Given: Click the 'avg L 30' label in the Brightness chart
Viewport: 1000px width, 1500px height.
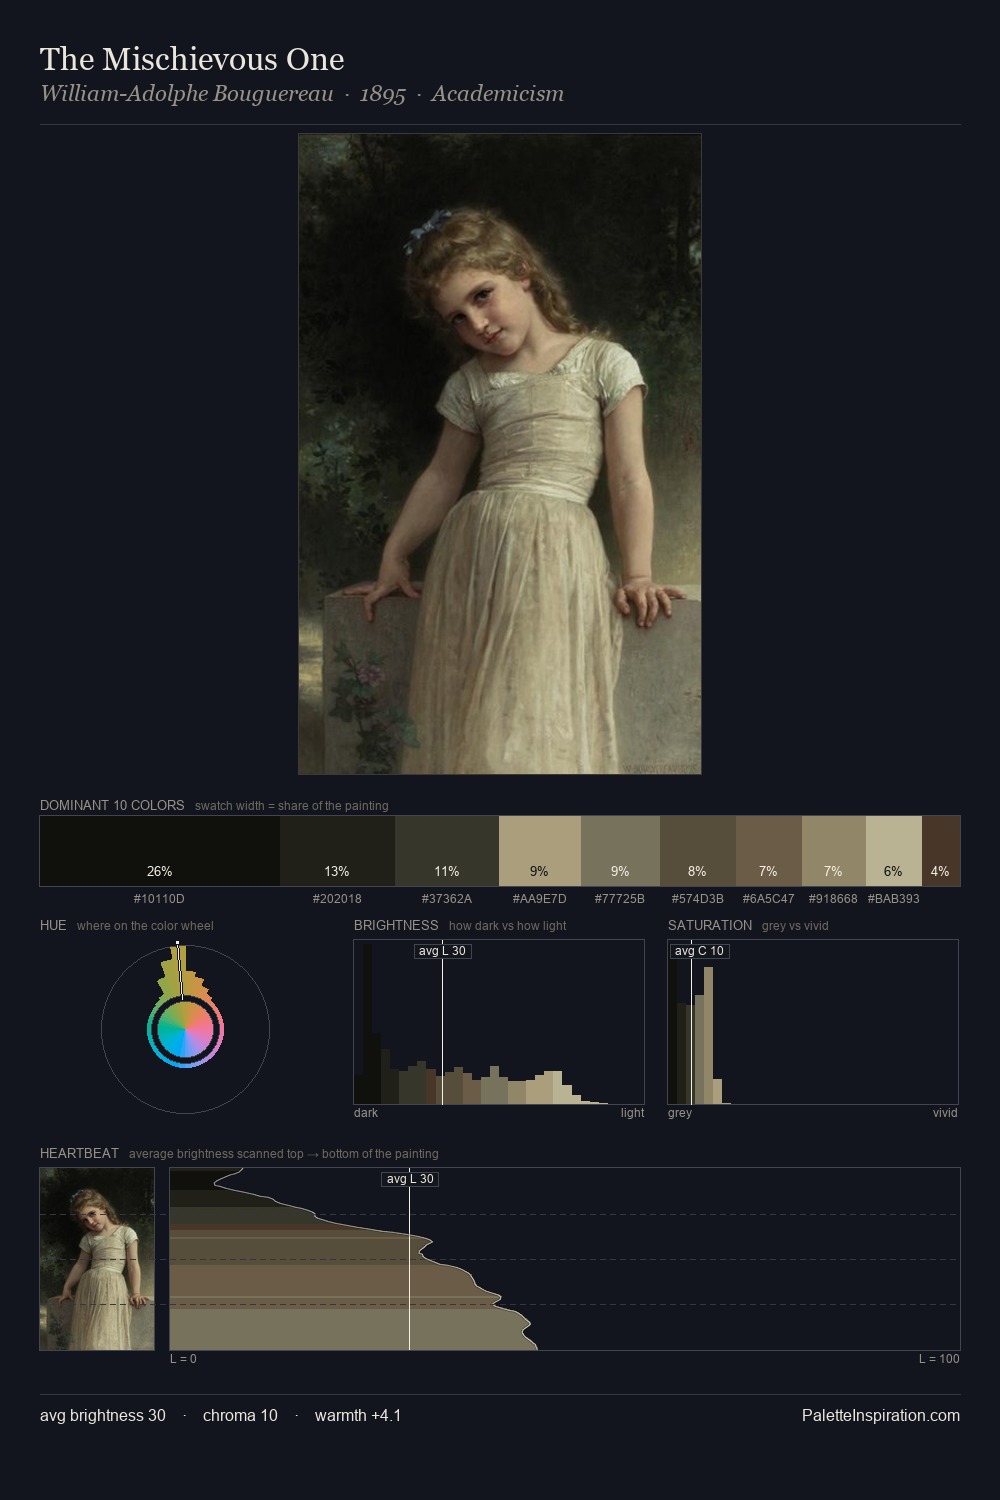Looking at the screenshot, I should [x=442, y=951].
